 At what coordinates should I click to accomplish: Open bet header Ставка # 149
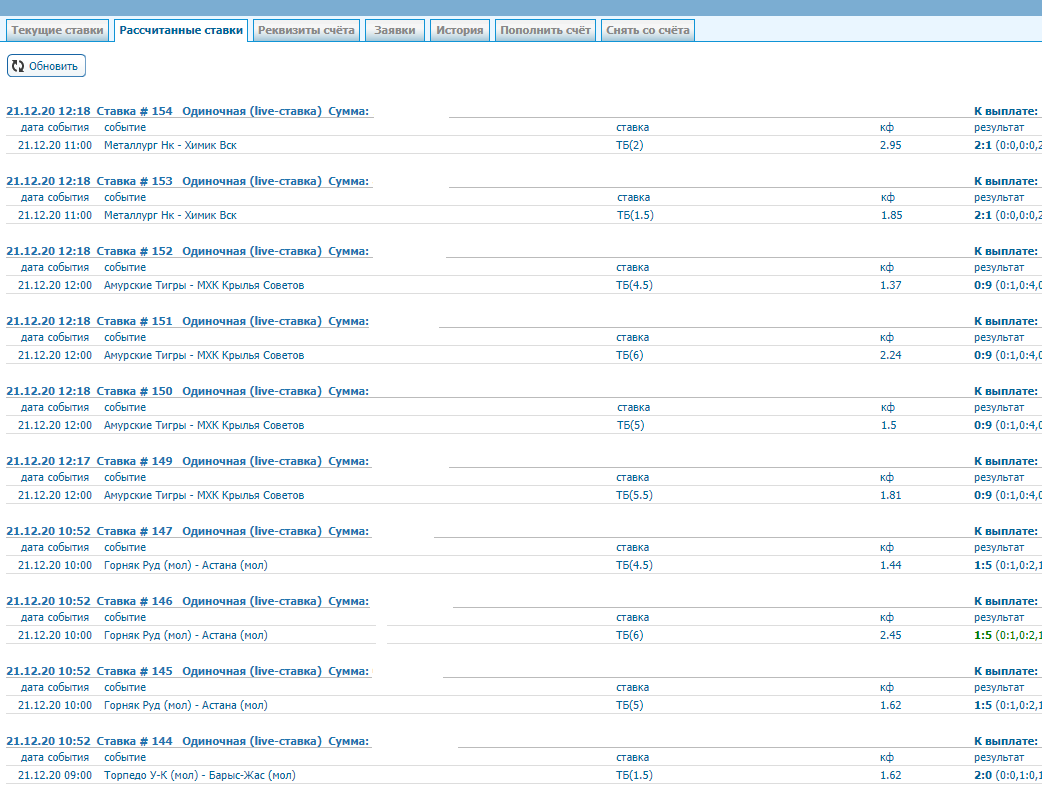134,461
